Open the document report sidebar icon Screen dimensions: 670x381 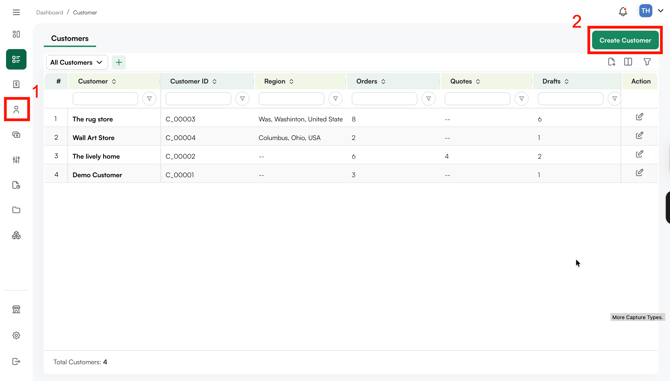point(16,185)
